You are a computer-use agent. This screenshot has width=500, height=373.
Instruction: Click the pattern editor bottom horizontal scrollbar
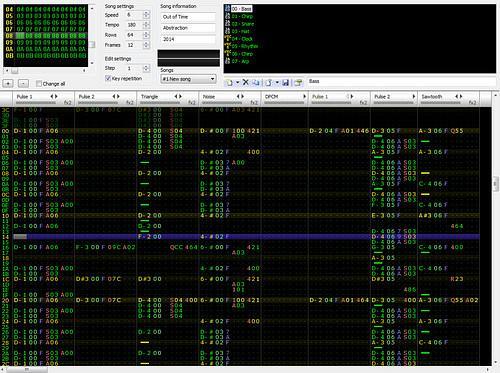[x=27, y=370]
